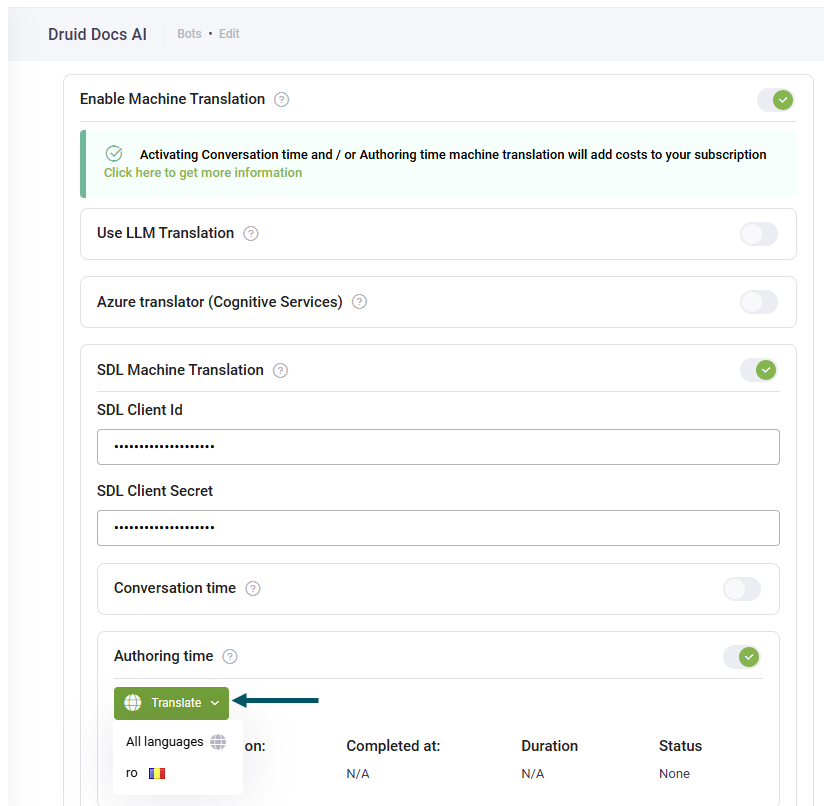Go to Bots breadcrumb link

189,34
